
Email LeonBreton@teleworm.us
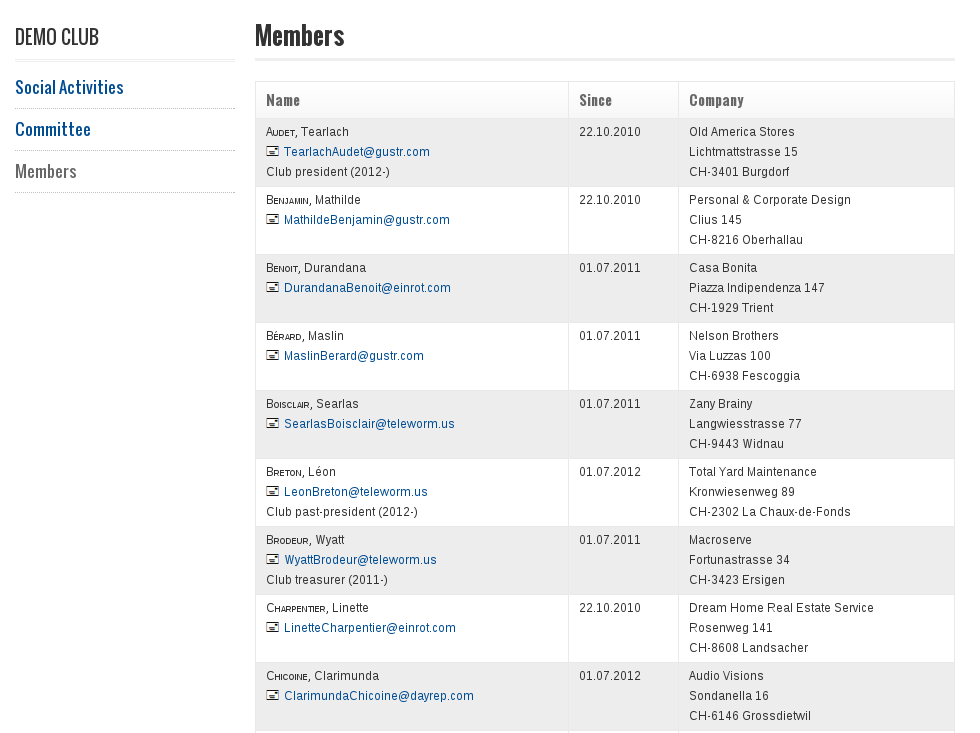click(x=356, y=492)
